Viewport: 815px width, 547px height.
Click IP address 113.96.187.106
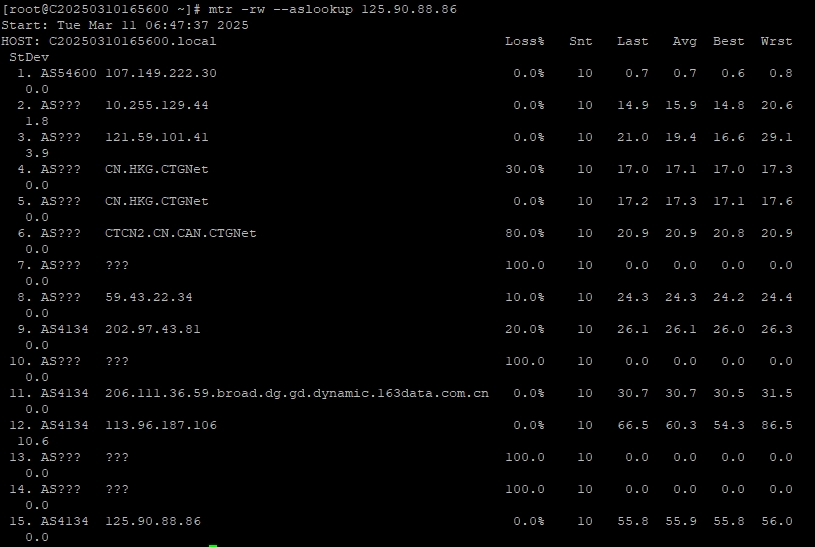pyautogui.click(x=160, y=425)
